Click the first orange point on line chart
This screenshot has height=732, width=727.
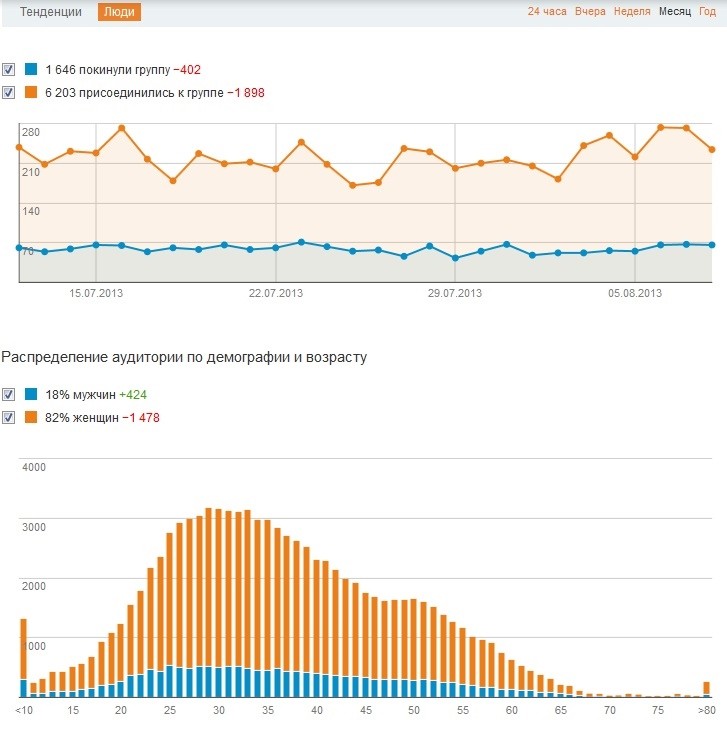(x=19, y=147)
